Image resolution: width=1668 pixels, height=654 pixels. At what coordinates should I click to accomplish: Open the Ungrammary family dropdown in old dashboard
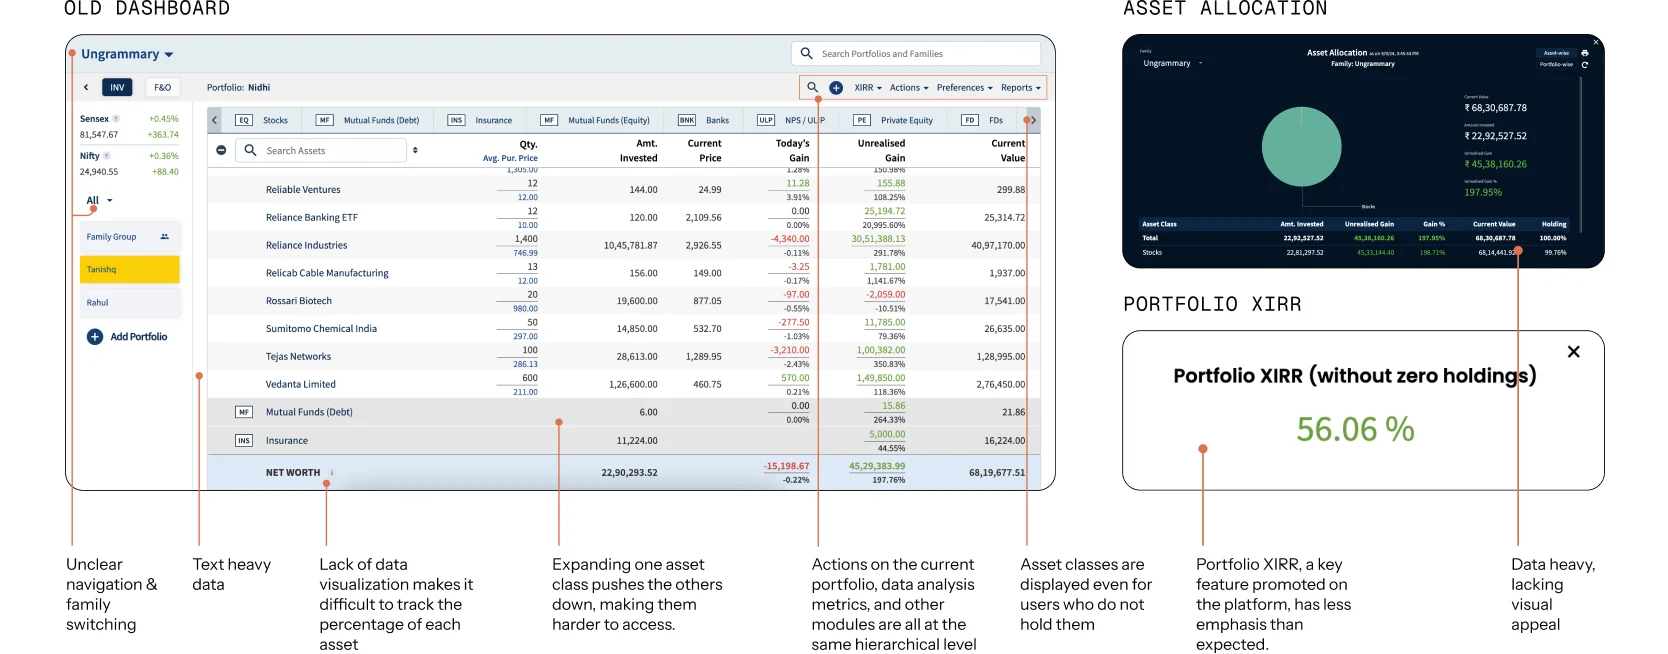[x=127, y=54]
